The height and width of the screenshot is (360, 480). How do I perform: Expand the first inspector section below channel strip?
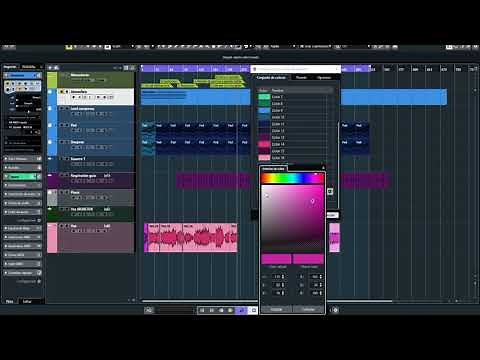[22, 159]
